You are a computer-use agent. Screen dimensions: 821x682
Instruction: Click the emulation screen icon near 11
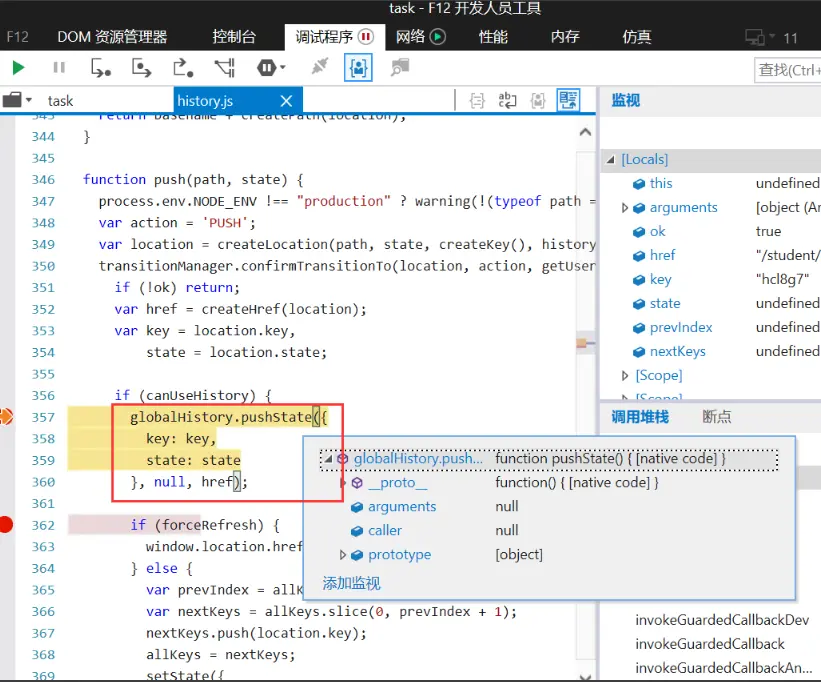coord(756,37)
